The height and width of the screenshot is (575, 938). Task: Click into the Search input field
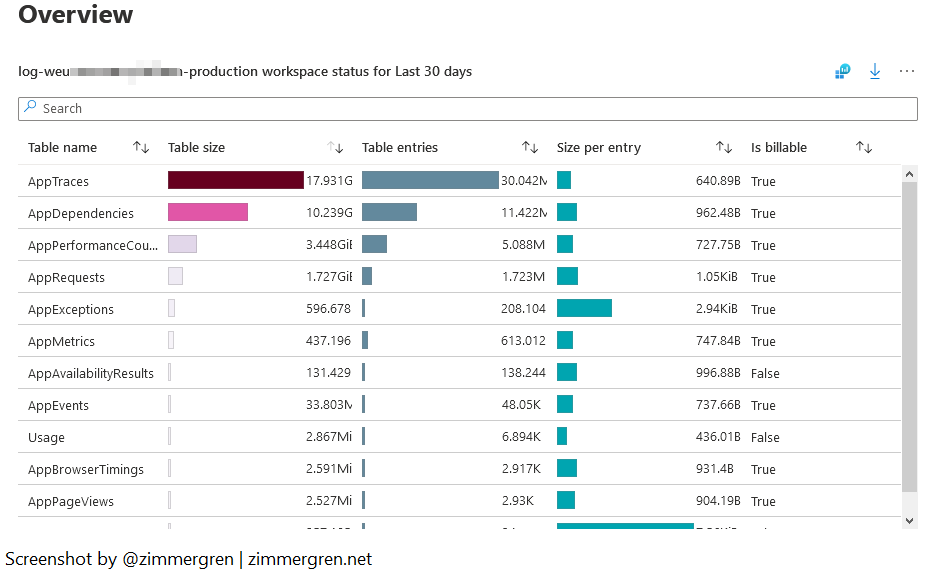(x=468, y=108)
